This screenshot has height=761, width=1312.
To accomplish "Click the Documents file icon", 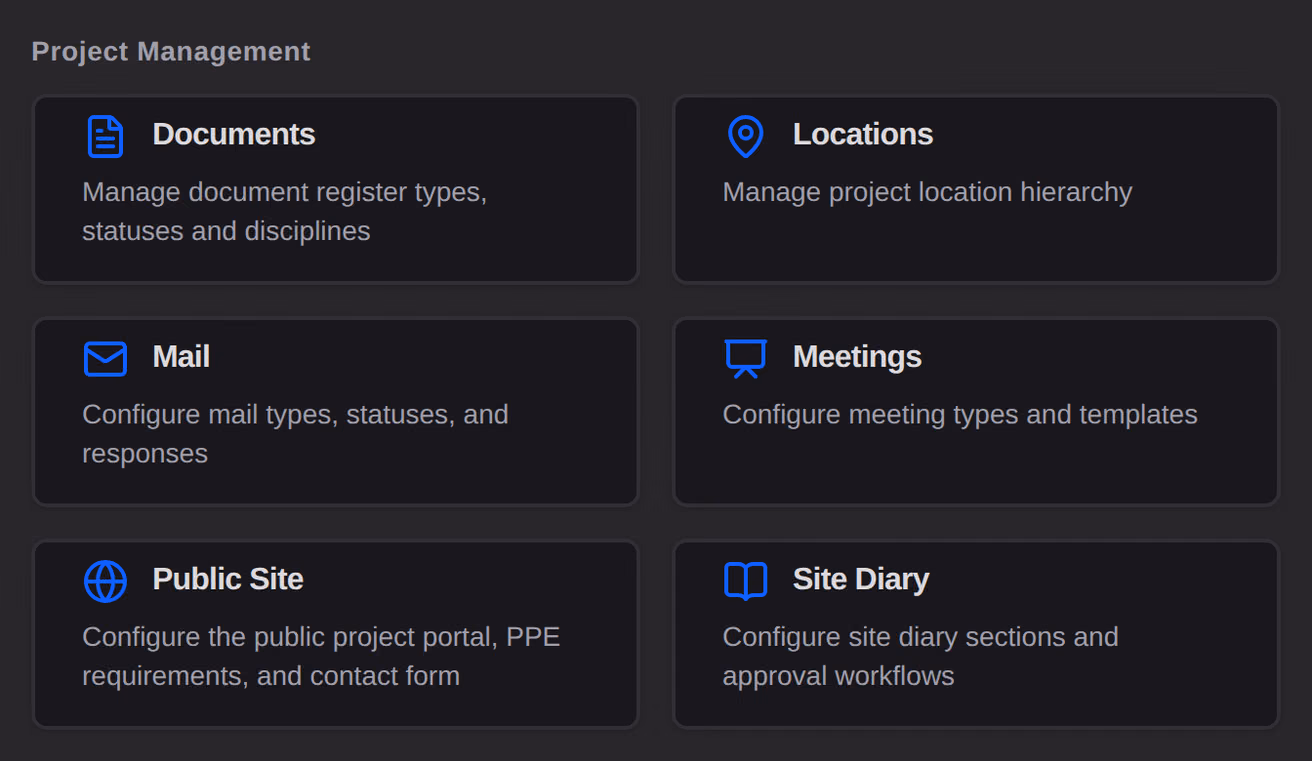I will tap(105, 136).
